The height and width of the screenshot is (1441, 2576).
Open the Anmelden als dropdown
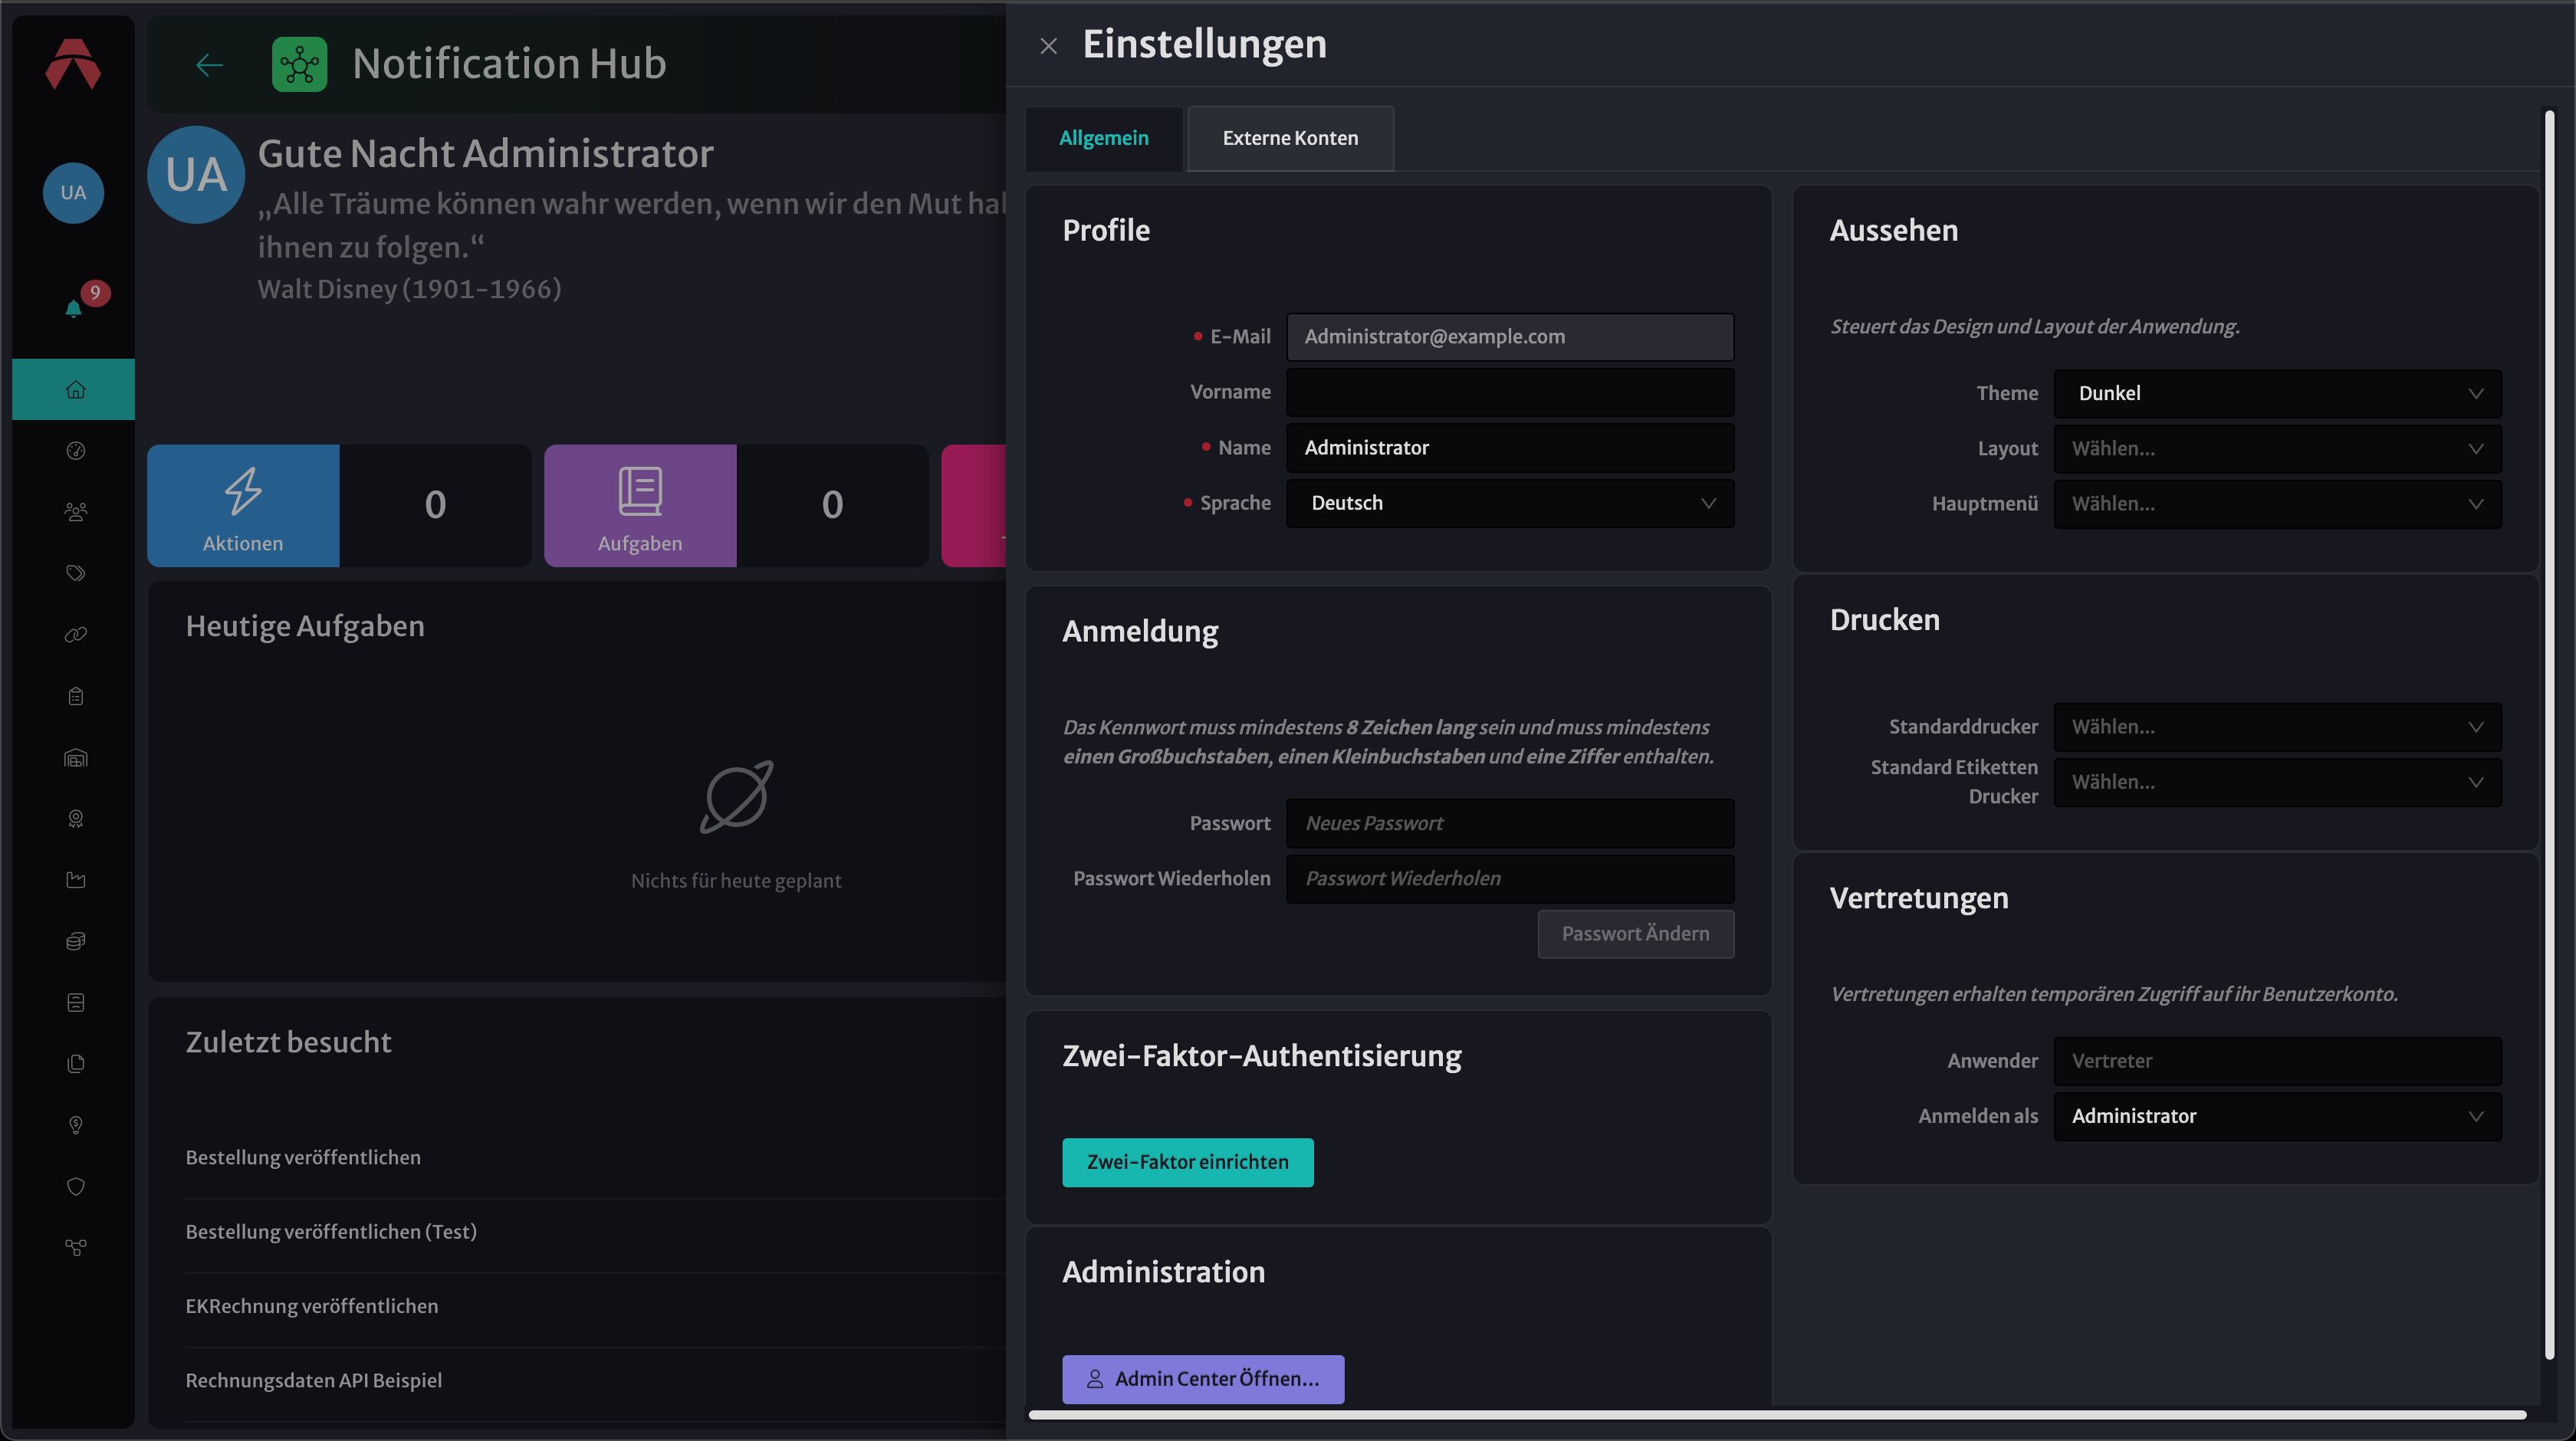coord(2277,1116)
